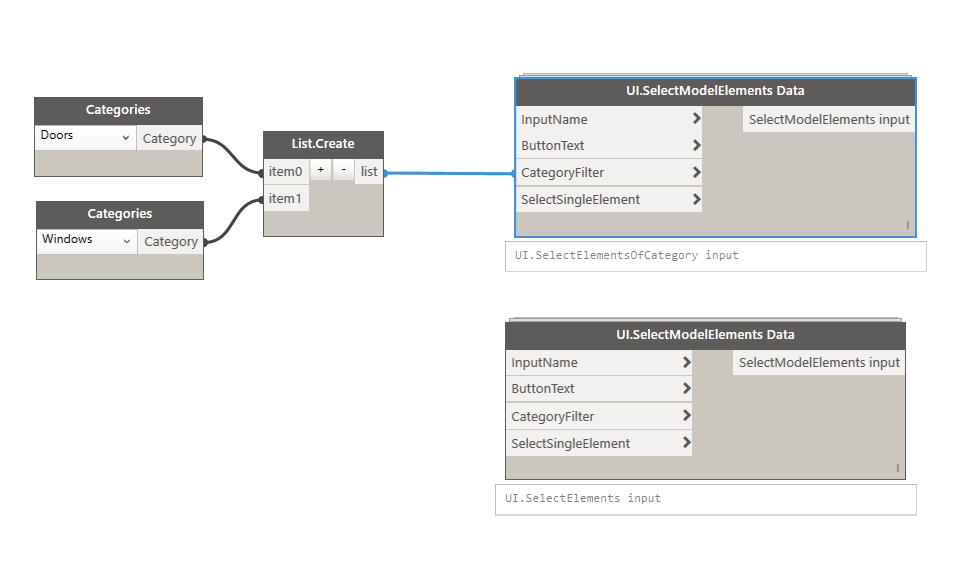Image resolution: width=966 pixels, height=562 pixels.
Task: Open the Windows category dropdown
Action: click(x=87, y=241)
